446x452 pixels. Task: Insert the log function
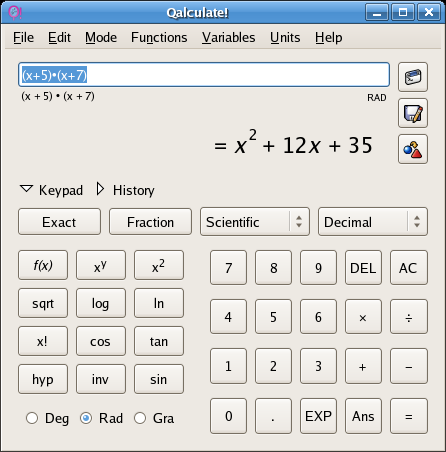coord(101,303)
